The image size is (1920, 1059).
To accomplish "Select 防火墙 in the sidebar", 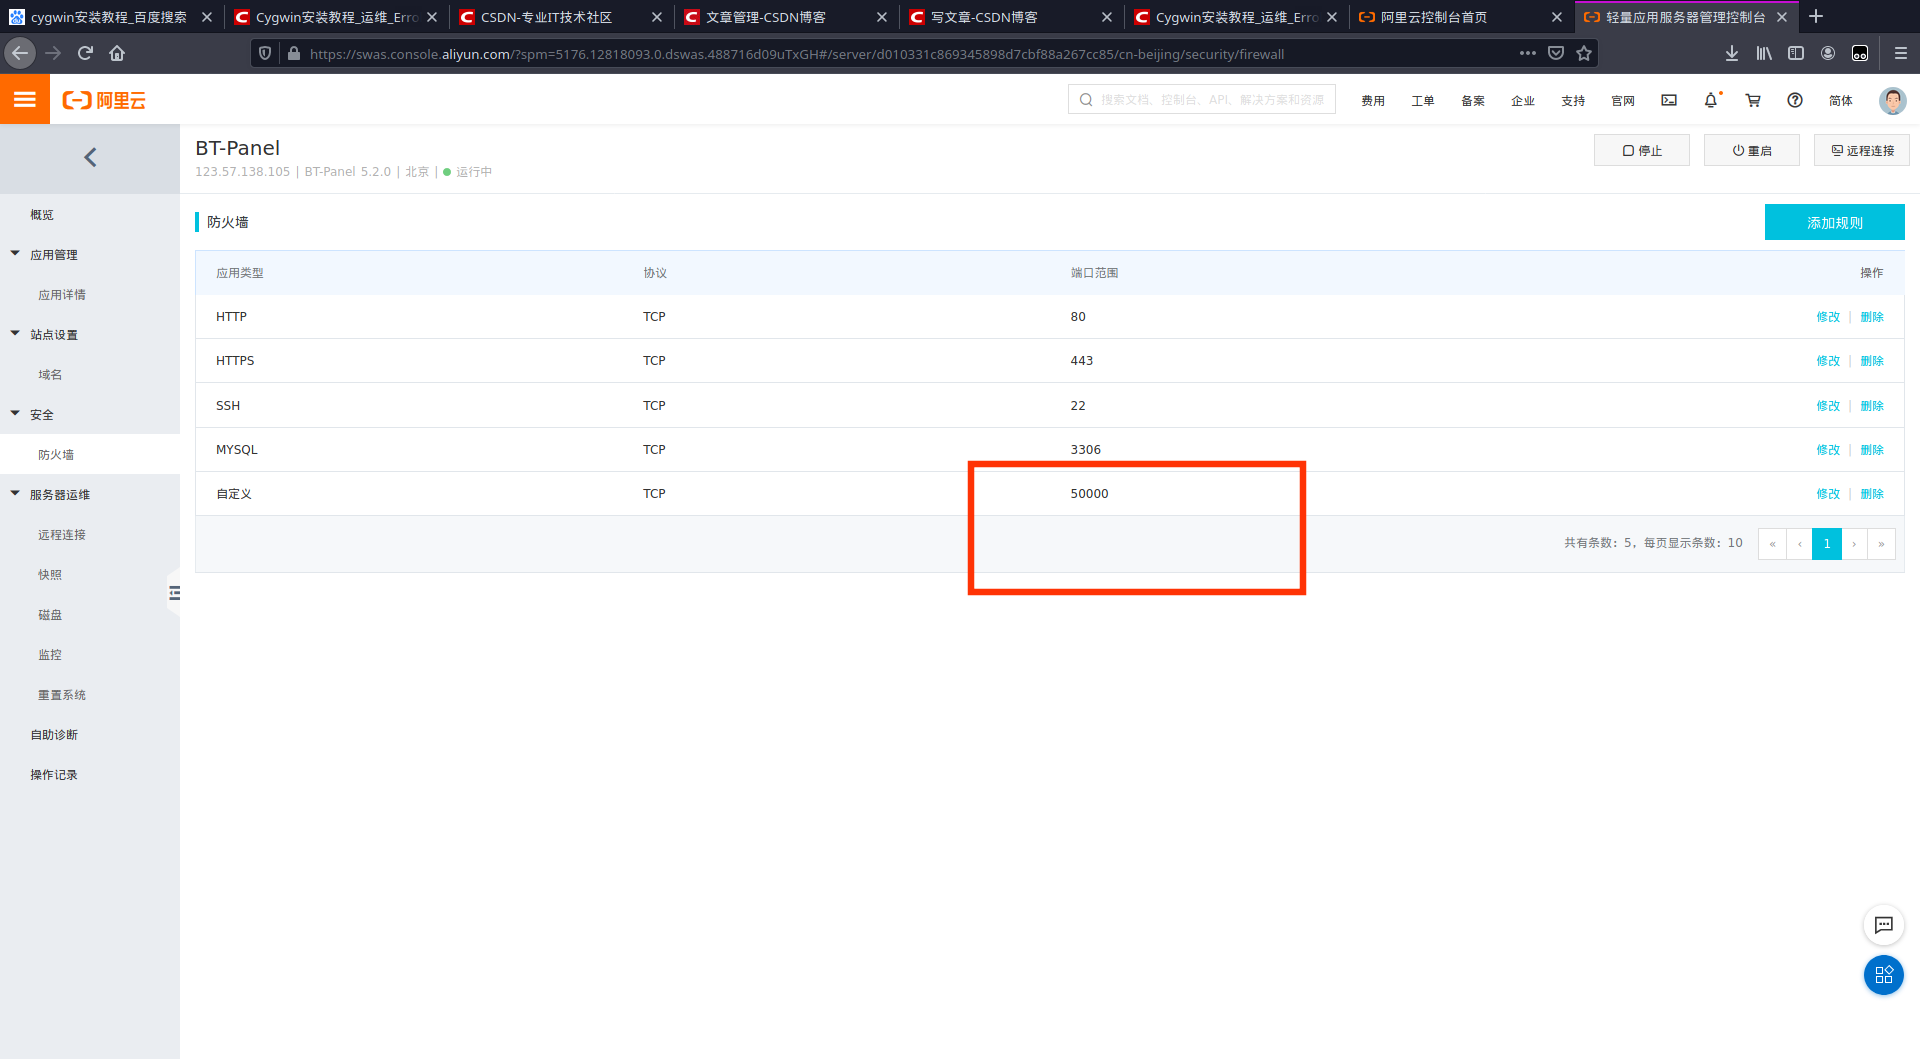I will [56, 455].
